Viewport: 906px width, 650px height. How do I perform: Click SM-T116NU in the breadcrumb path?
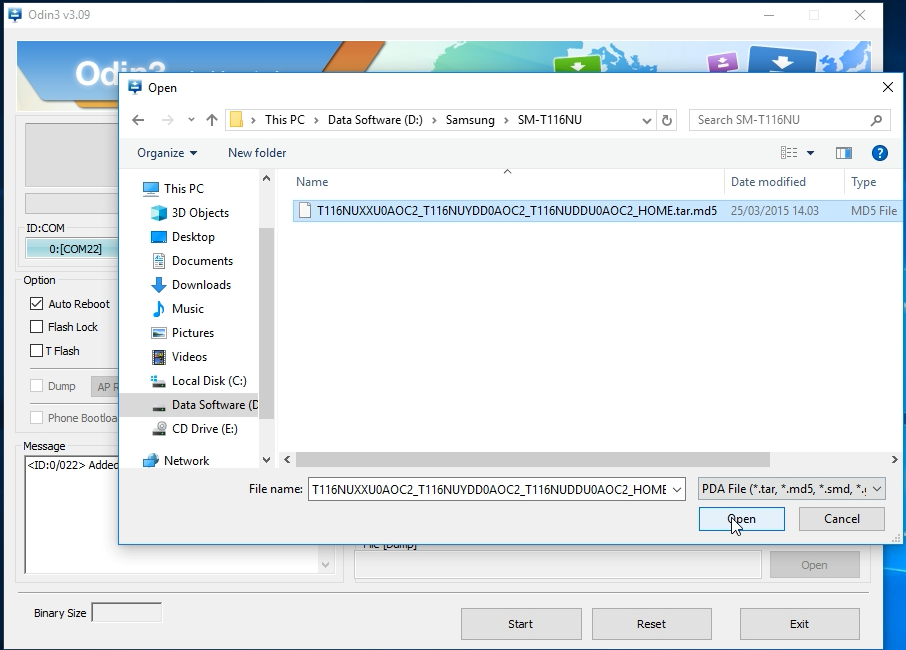[x=549, y=120]
